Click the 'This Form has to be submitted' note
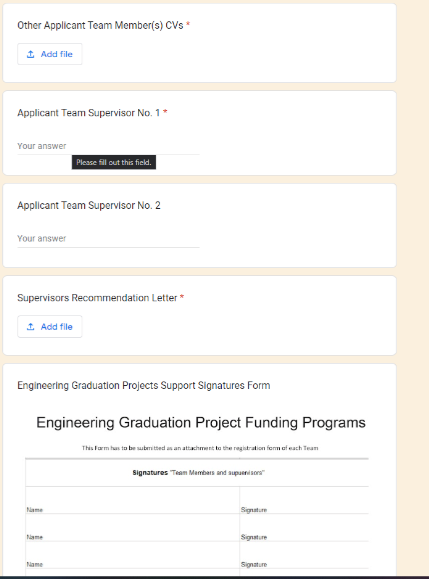Screen dimensions: 429x579 (x=200, y=448)
